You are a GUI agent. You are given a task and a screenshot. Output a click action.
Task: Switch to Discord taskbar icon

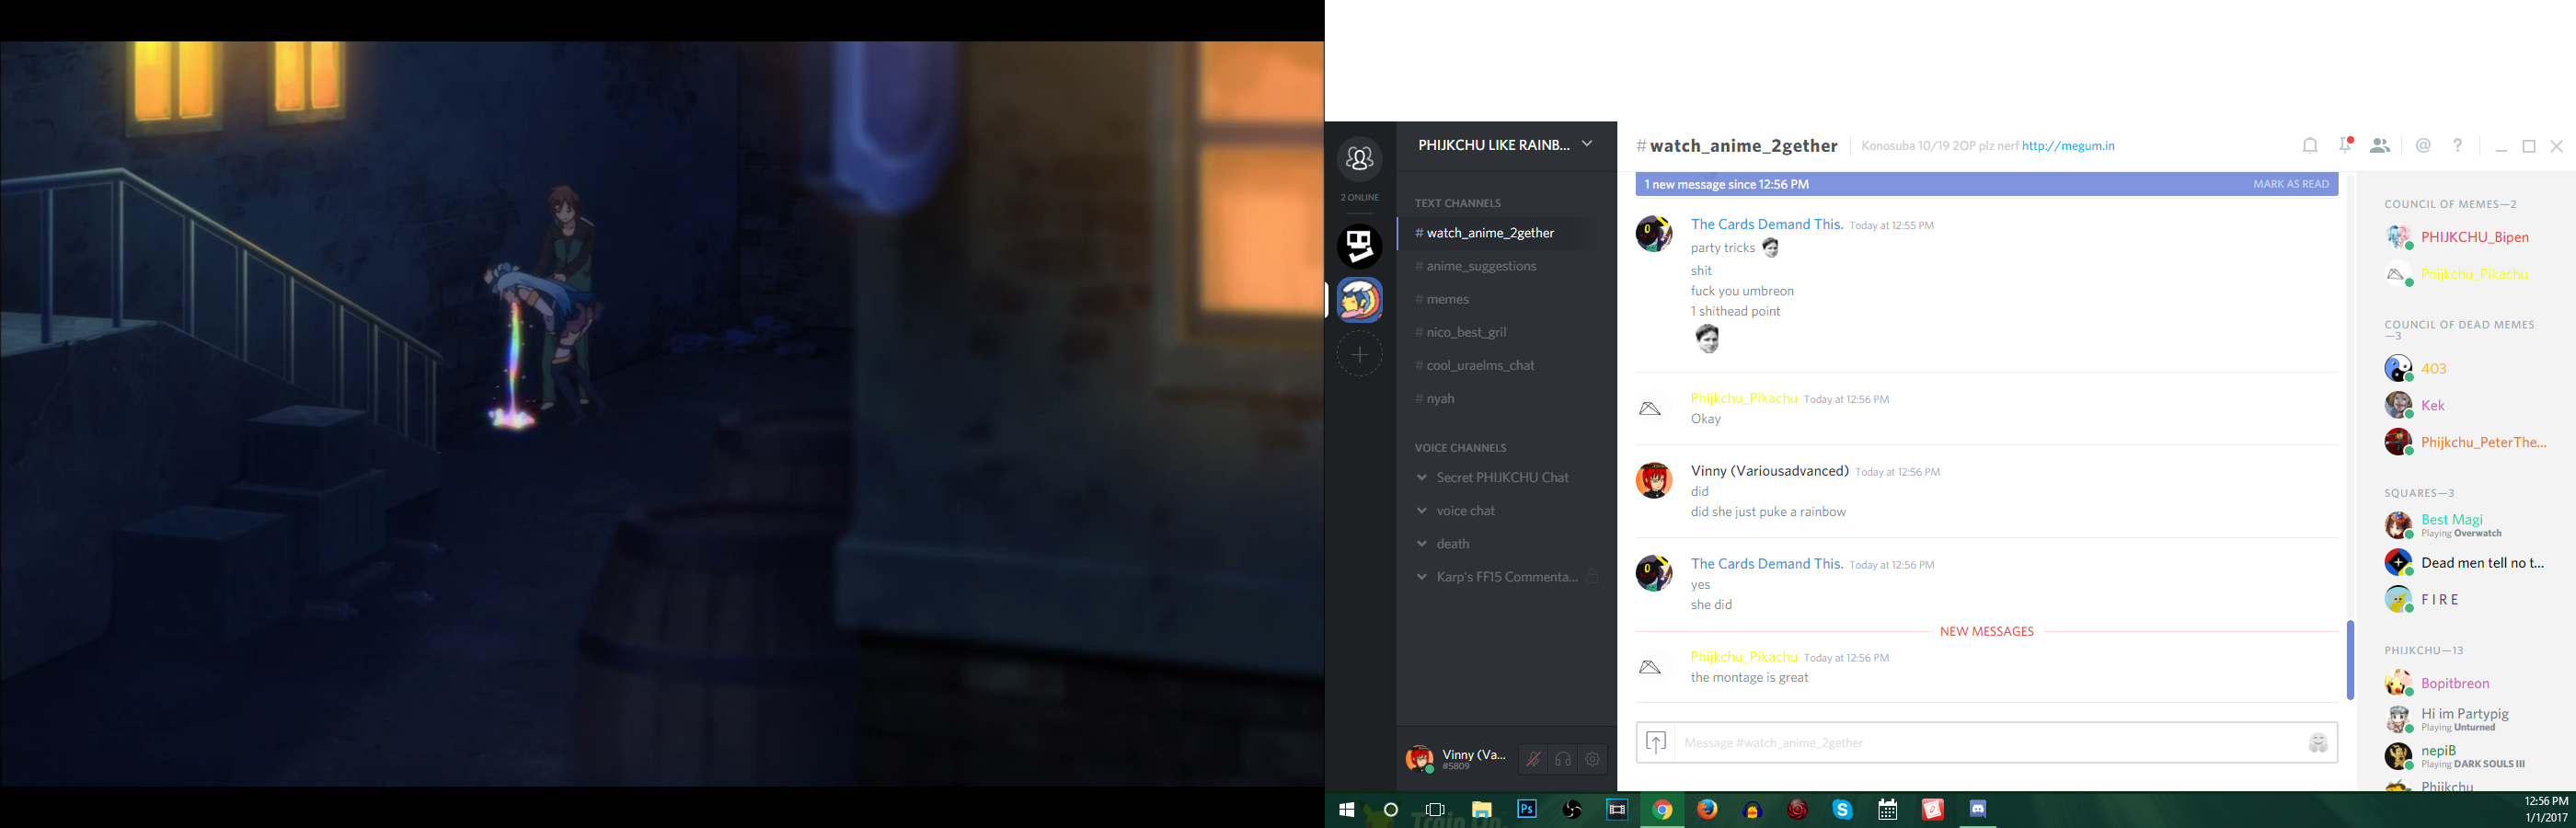tap(1977, 810)
